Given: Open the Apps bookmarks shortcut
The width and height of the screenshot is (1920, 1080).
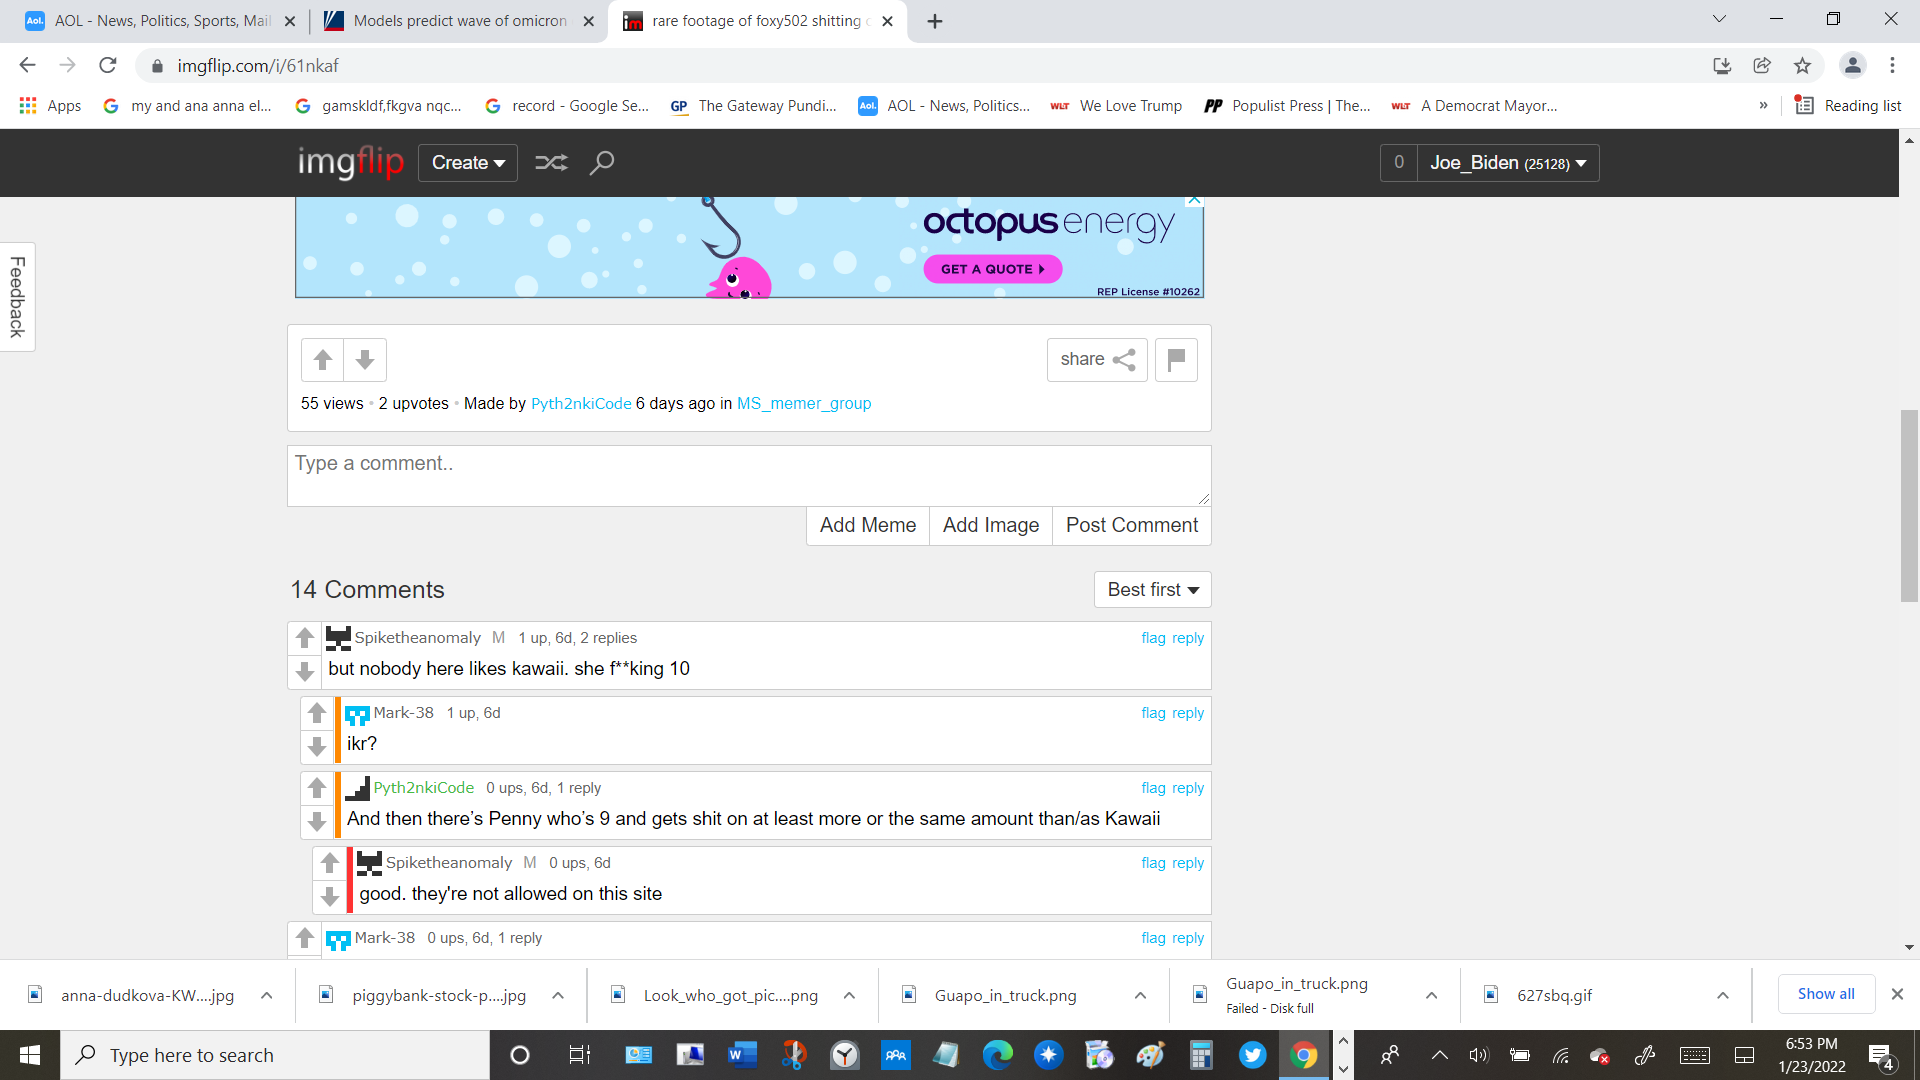Looking at the screenshot, I should point(50,106).
